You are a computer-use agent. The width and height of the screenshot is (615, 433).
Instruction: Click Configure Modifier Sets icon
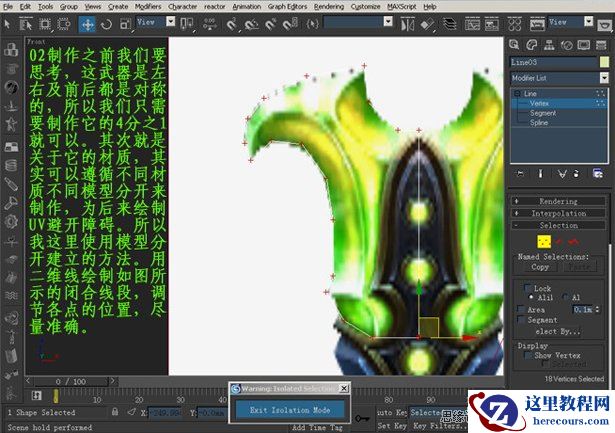(598, 173)
